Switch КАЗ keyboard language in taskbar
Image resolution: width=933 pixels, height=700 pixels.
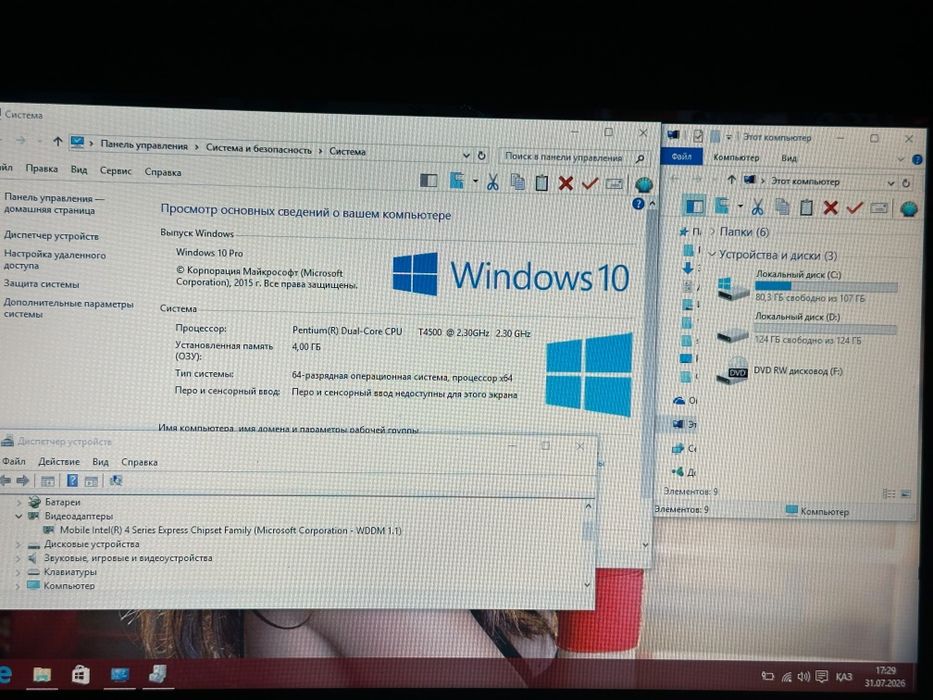[x=844, y=677]
